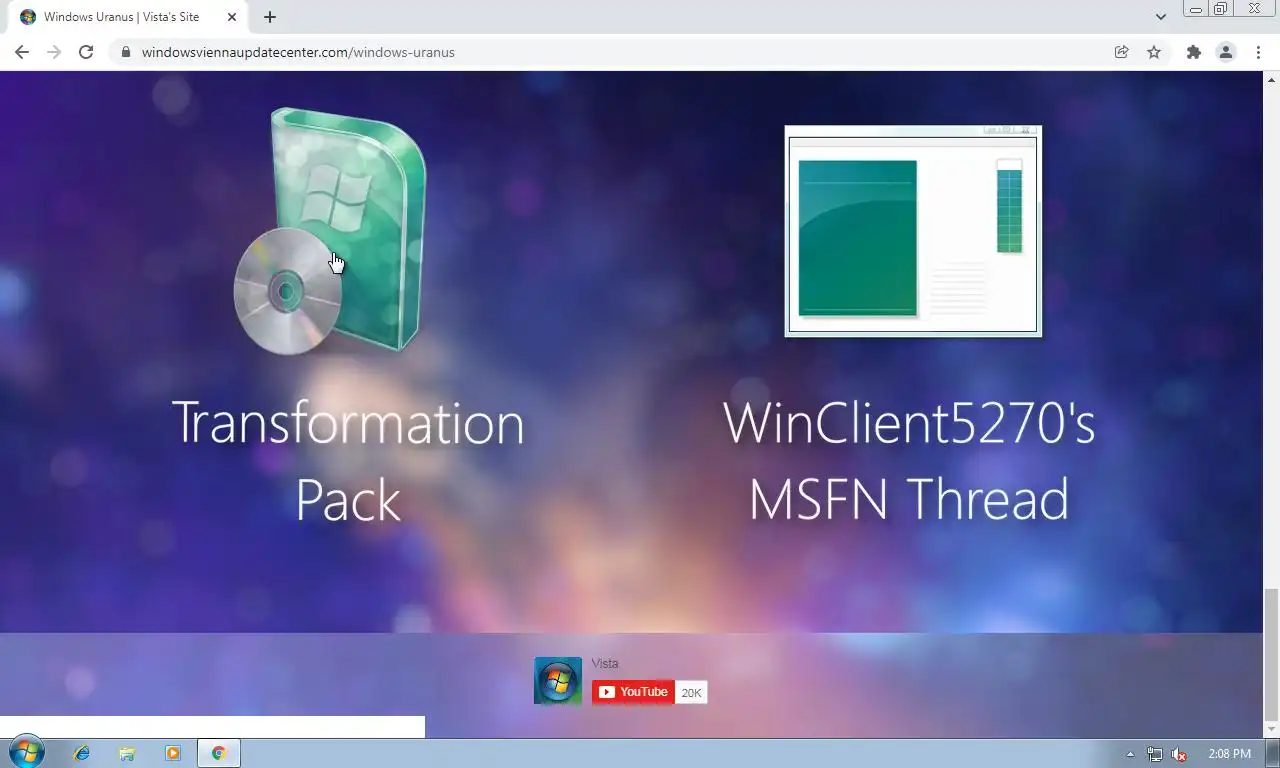Show hidden system tray icons
This screenshot has width=1280, height=768.
tap(1131, 754)
